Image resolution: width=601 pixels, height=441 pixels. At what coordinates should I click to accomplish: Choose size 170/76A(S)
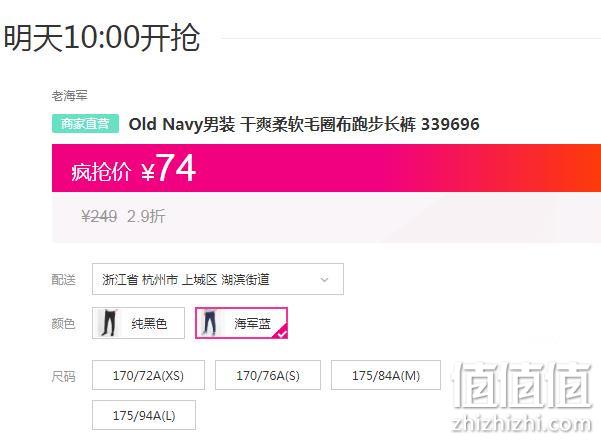pos(268,375)
